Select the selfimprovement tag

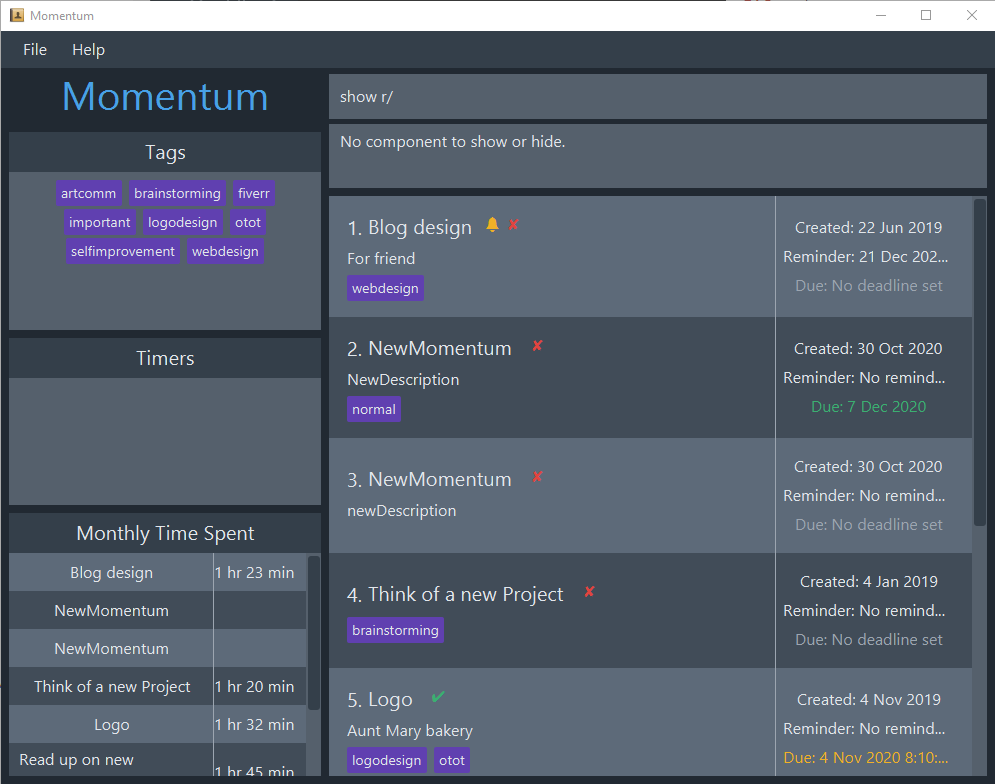click(x=122, y=251)
